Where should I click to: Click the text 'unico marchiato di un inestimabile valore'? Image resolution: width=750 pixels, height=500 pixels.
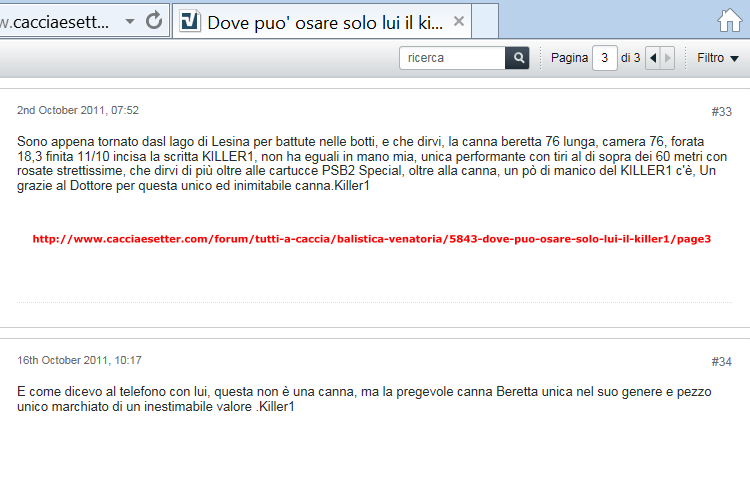(x=134, y=407)
